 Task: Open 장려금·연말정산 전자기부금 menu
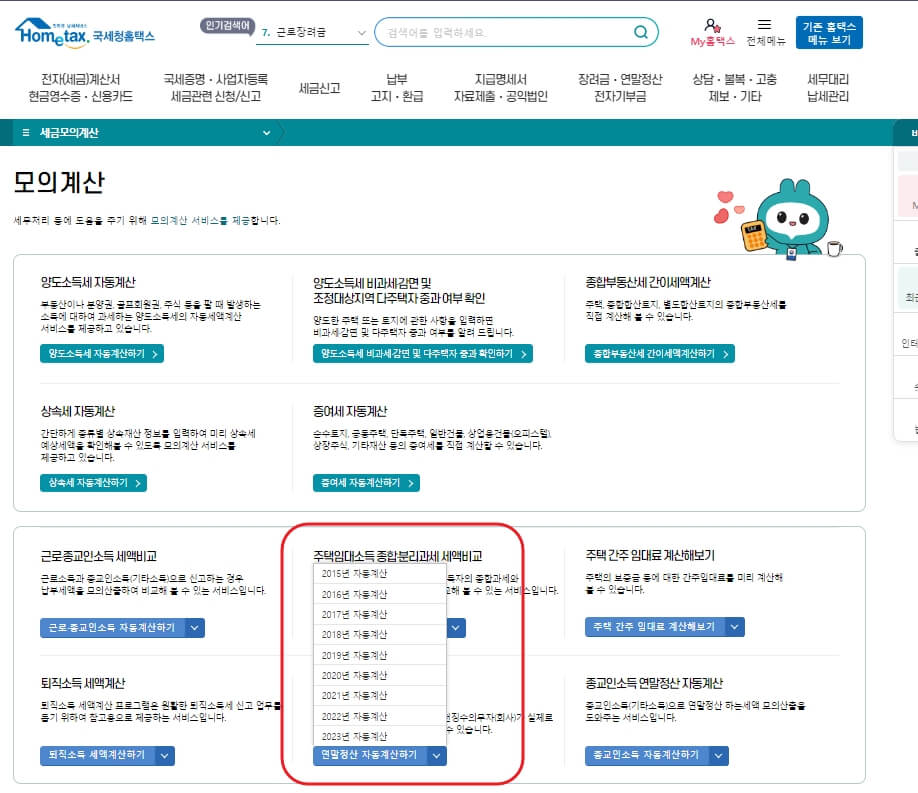click(620, 88)
